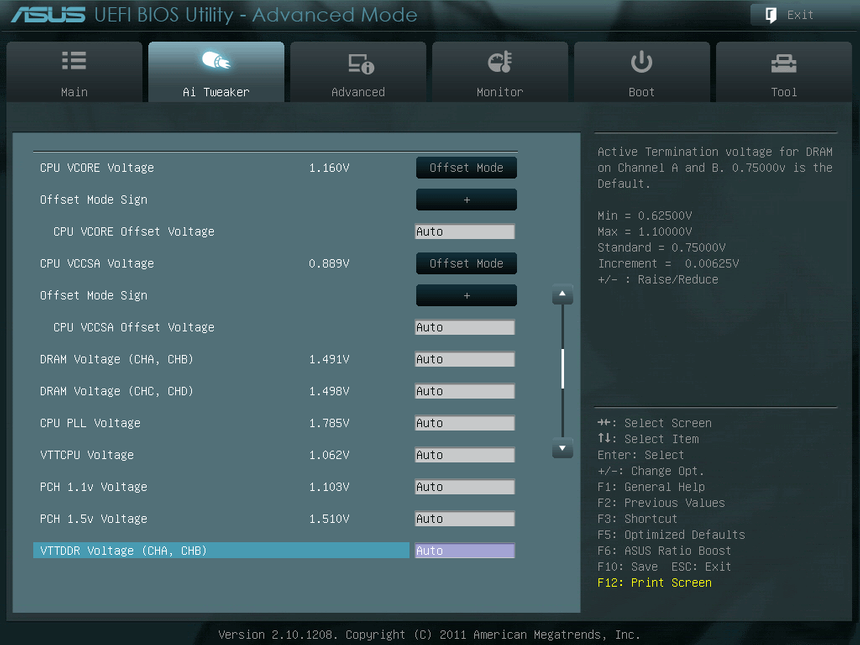The image size is (860, 645).
Task: Switch to the Boot tab
Action: (641, 71)
